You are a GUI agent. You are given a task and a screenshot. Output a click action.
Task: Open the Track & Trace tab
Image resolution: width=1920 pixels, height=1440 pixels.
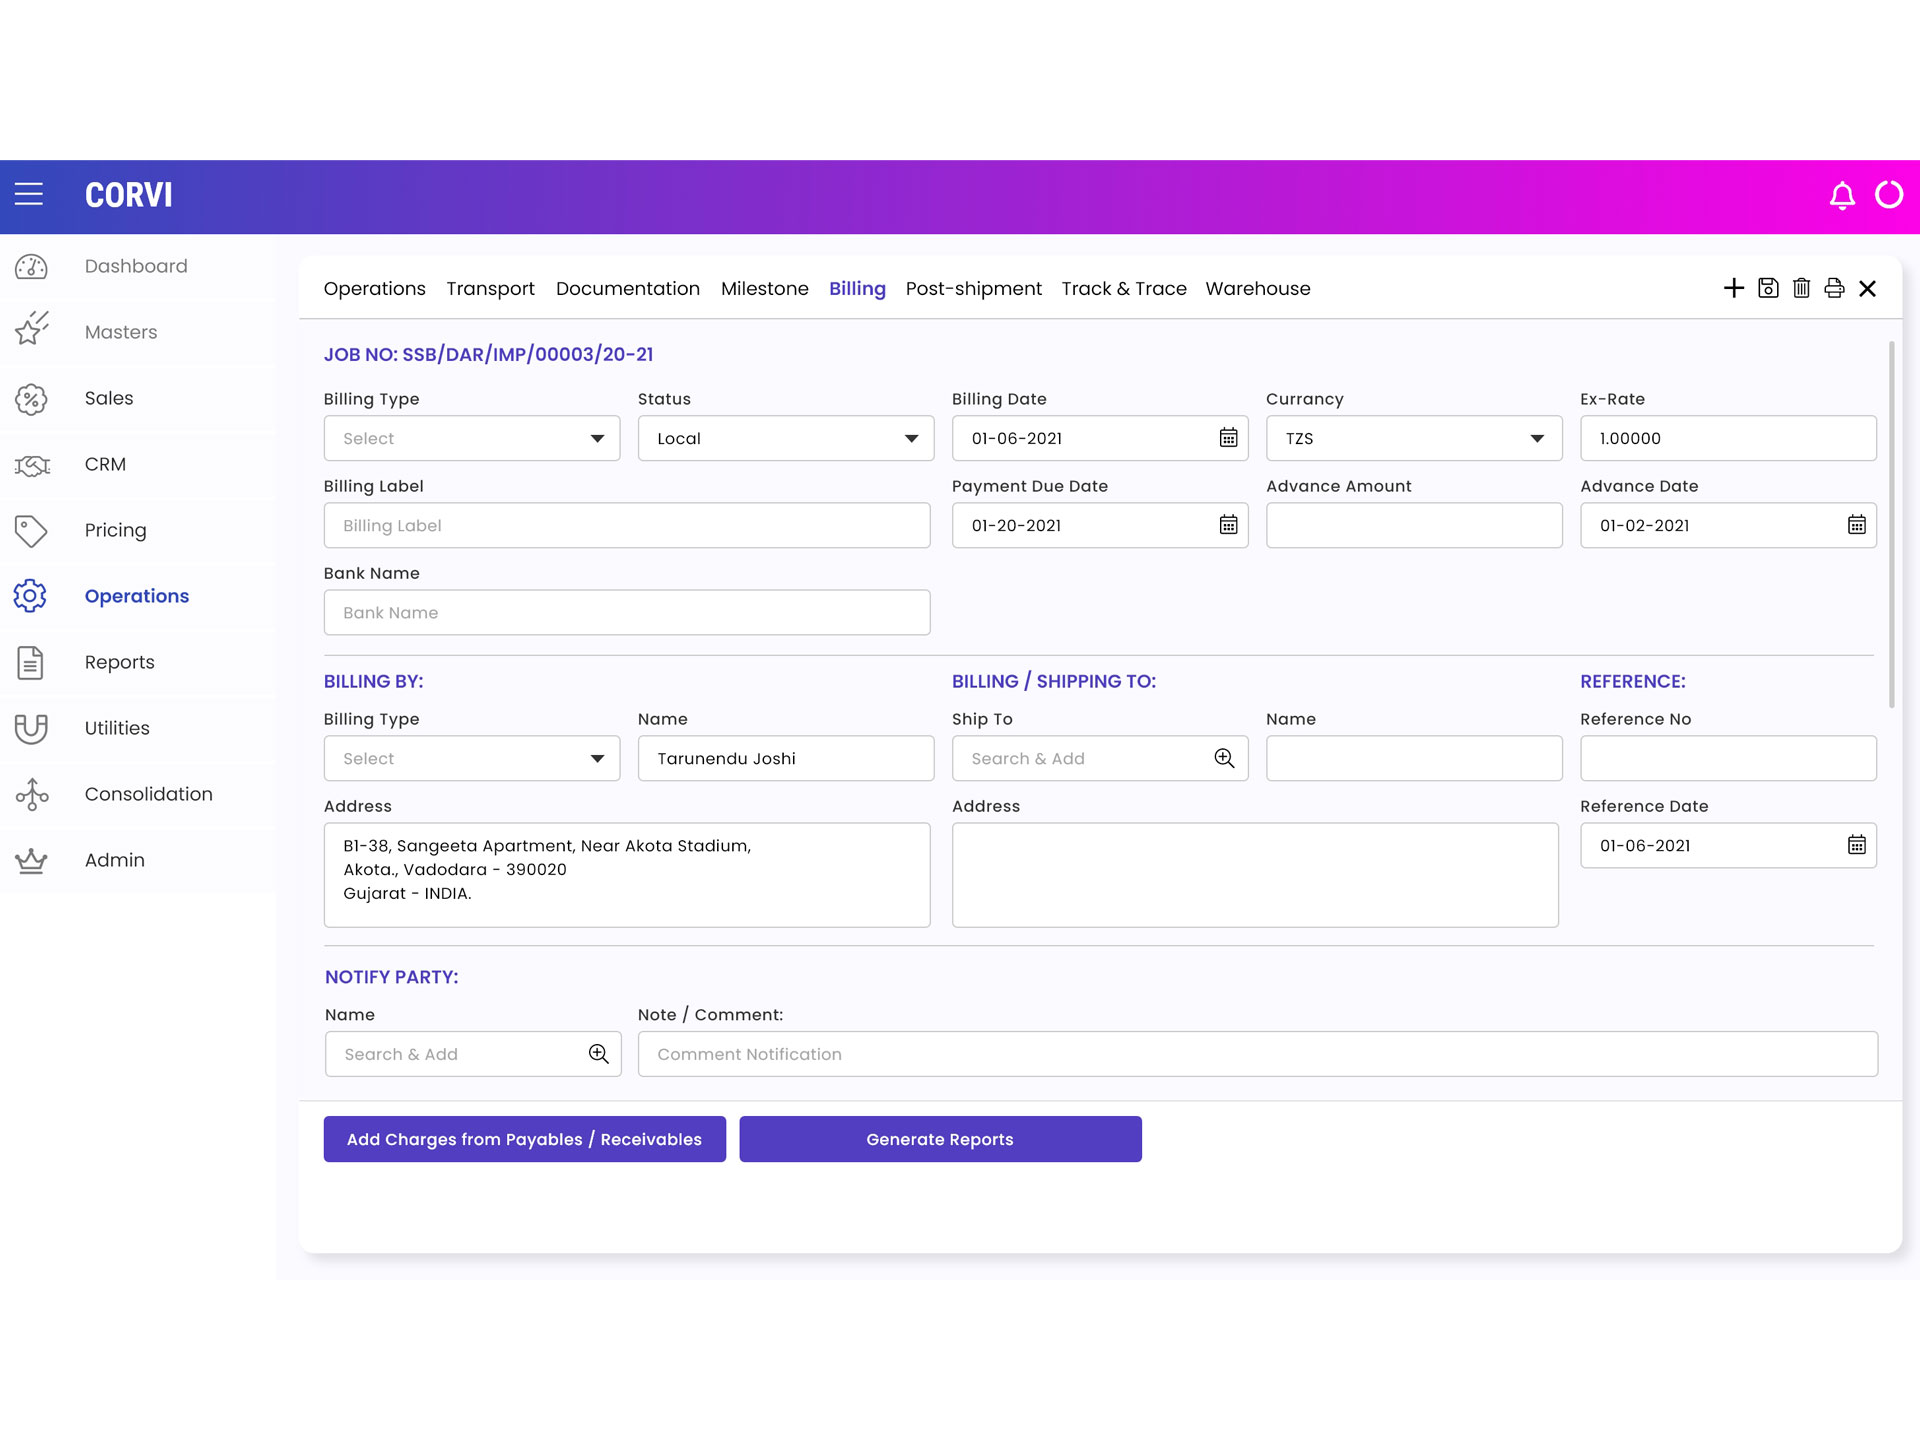(1124, 289)
